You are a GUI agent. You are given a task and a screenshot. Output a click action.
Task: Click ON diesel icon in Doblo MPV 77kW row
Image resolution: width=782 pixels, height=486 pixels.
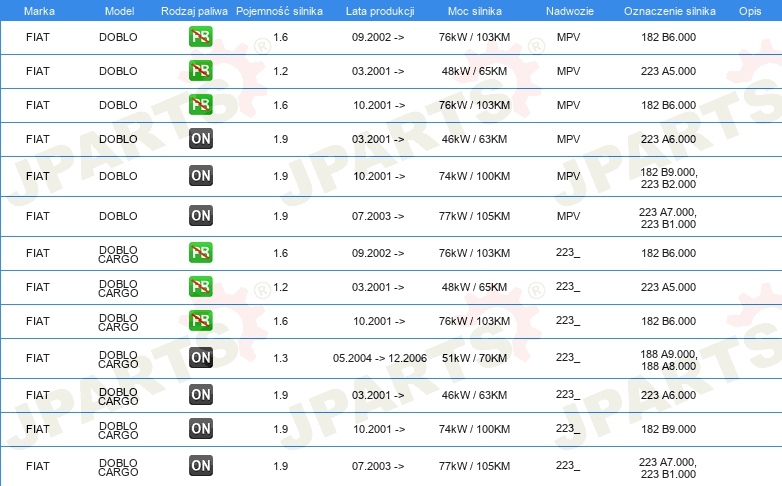point(200,216)
